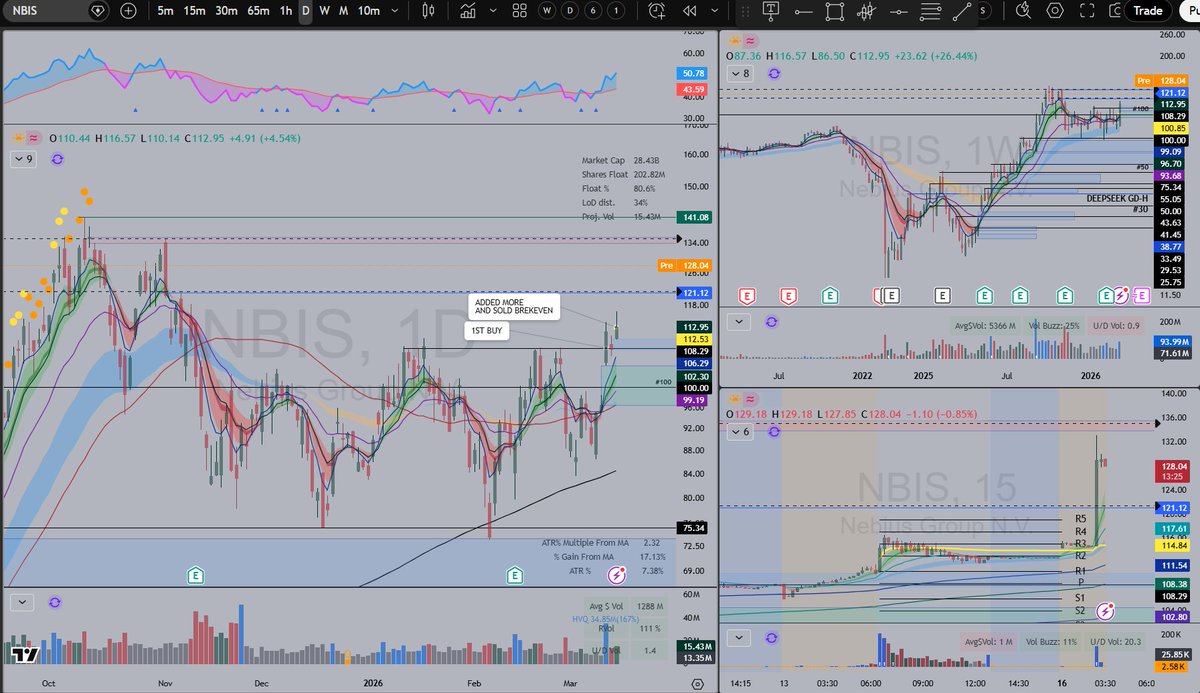Click the circled S button in toolbar
Image resolution: width=1200 pixels, height=693 pixels.
[985, 11]
